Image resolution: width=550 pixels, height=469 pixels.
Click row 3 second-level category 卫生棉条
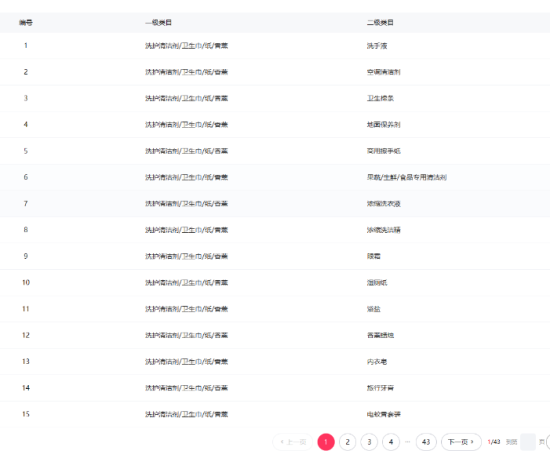coord(380,99)
